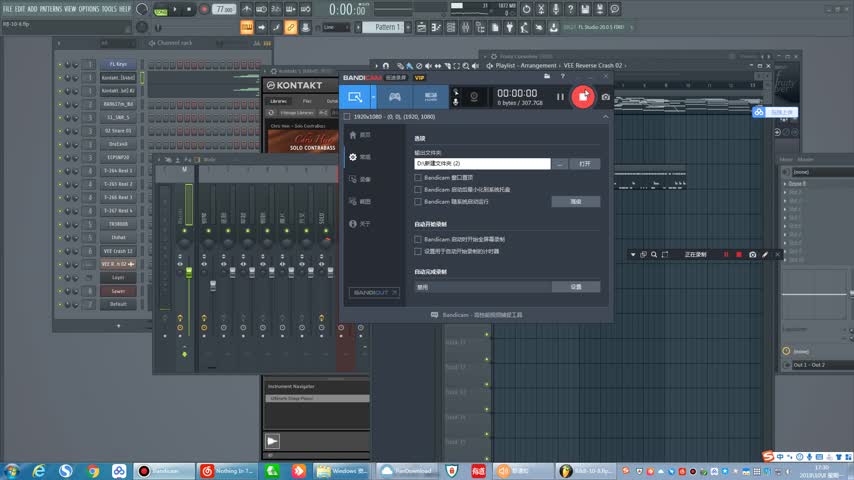Viewport: 854px width, 480px height.
Task: Select Bandicam screen rectangle recording mode
Action: click(x=355, y=97)
